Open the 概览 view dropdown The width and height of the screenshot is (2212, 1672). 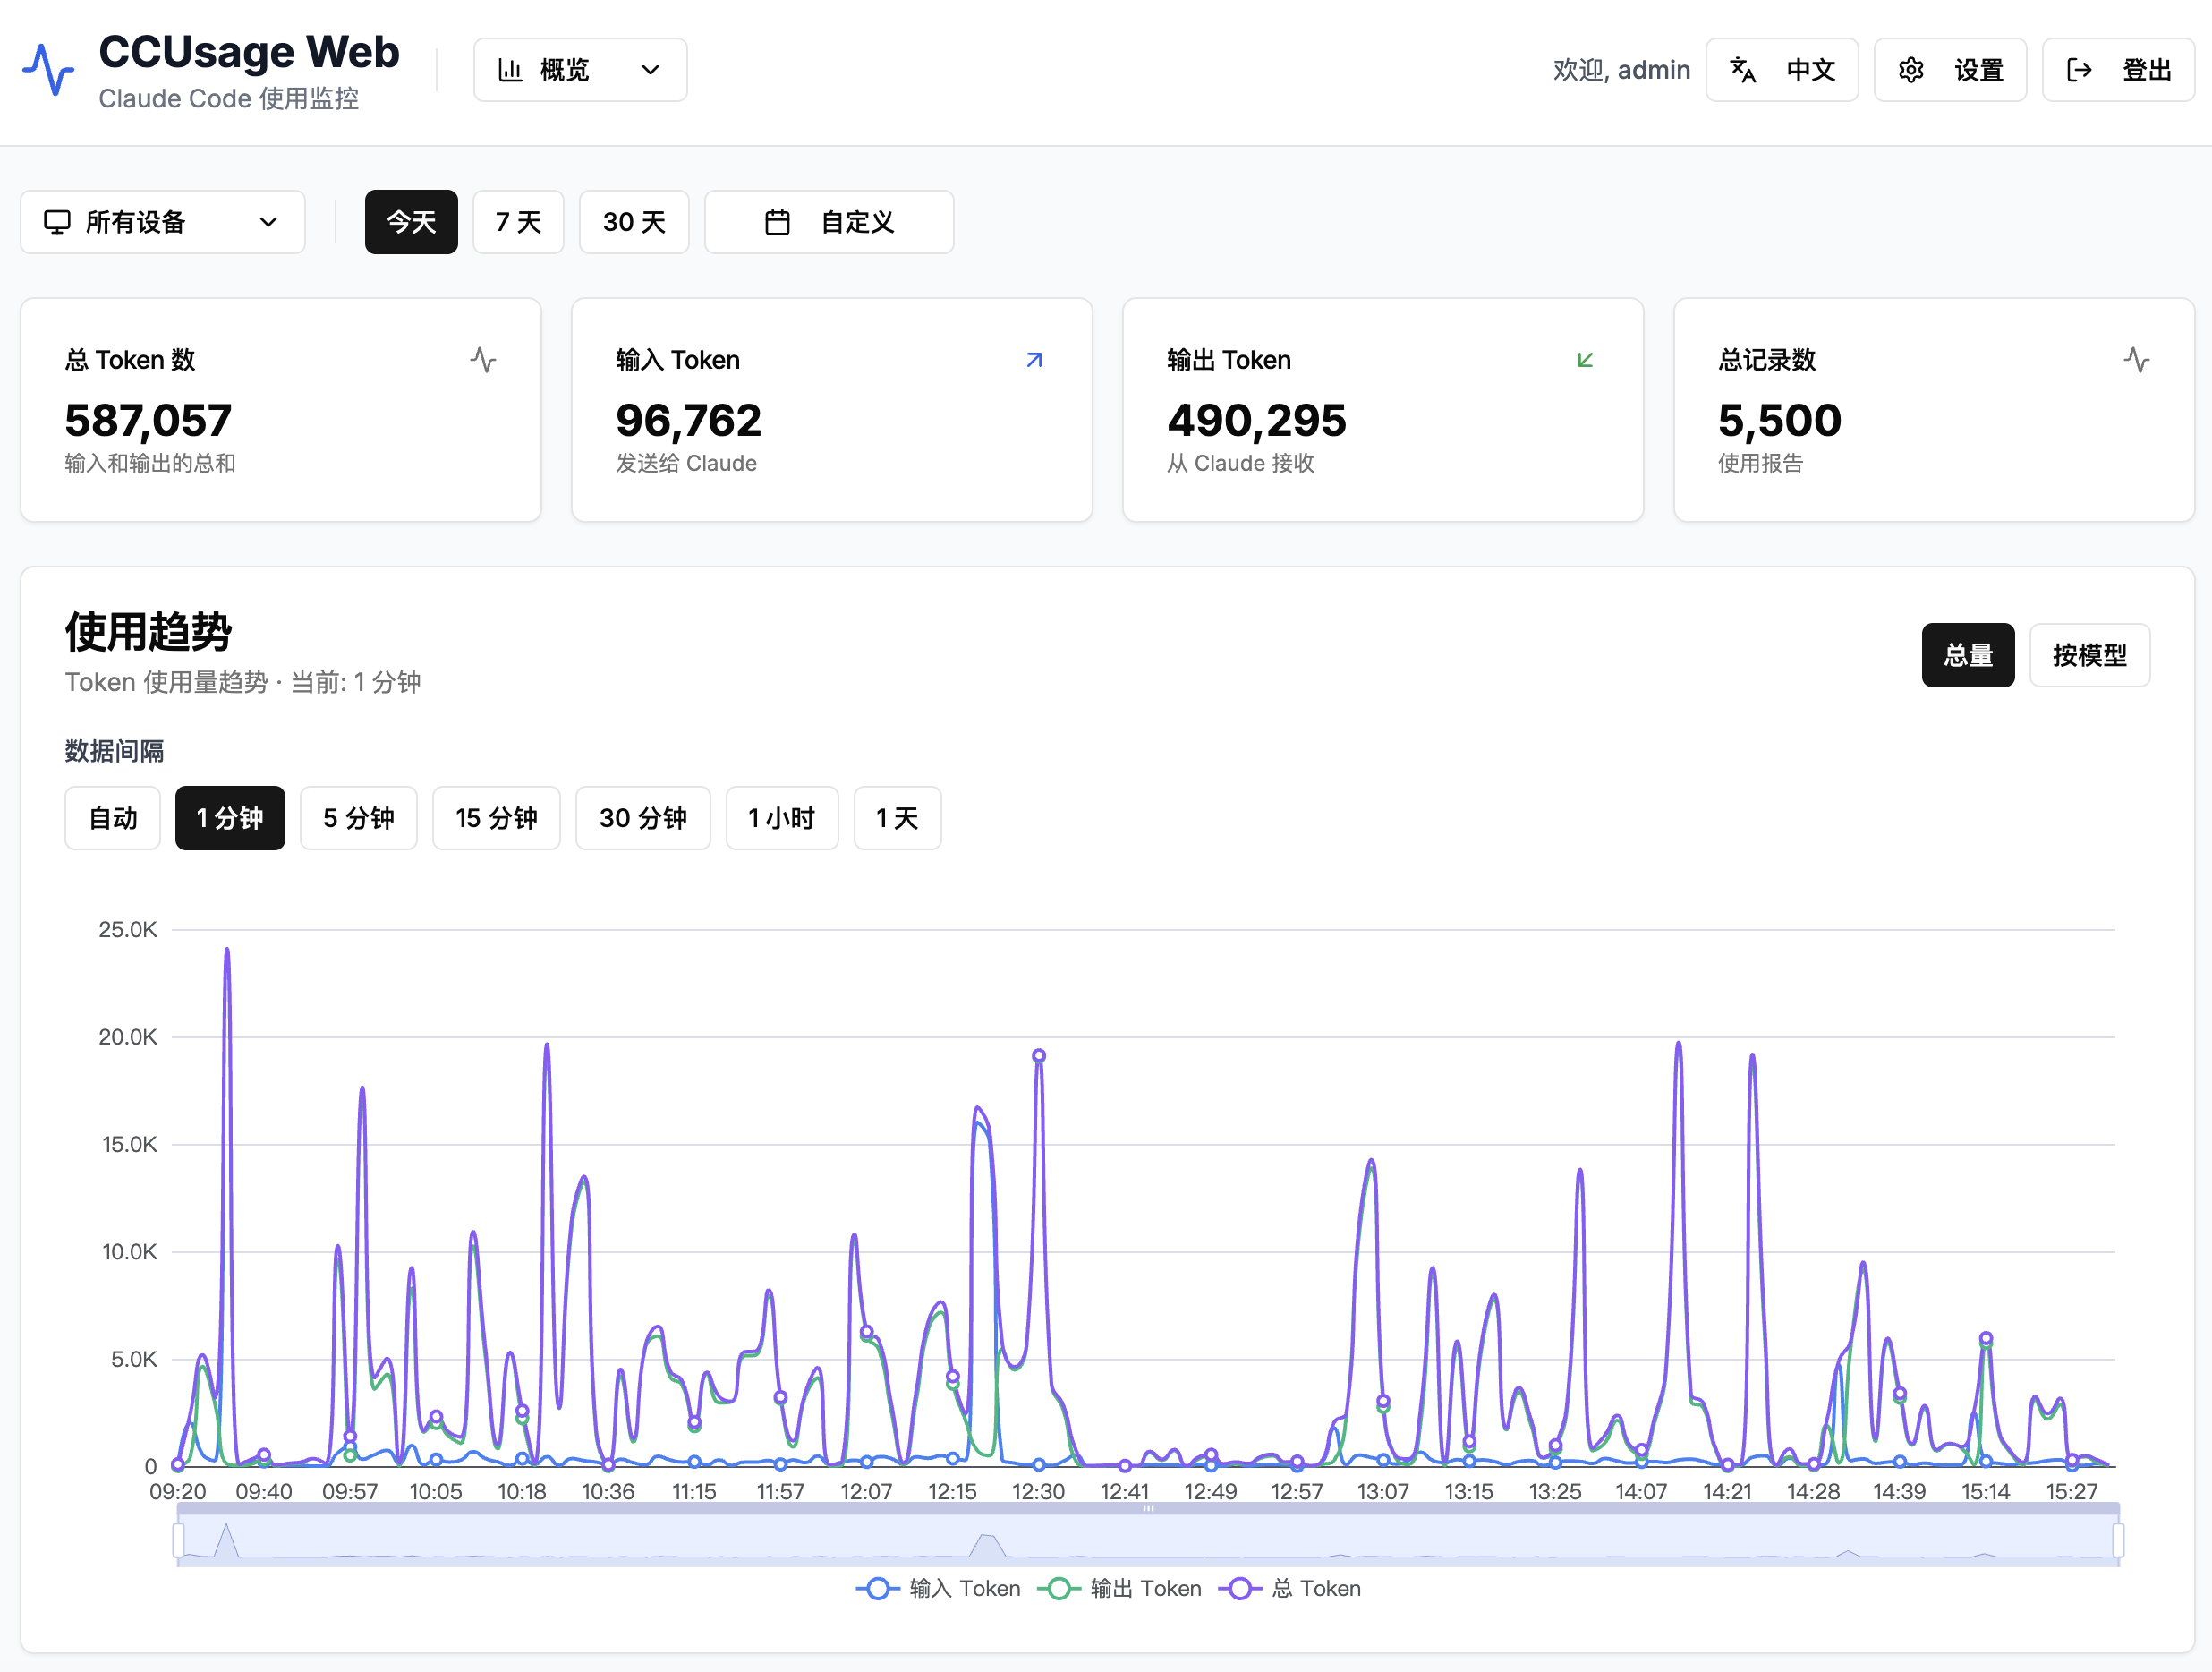(580, 70)
